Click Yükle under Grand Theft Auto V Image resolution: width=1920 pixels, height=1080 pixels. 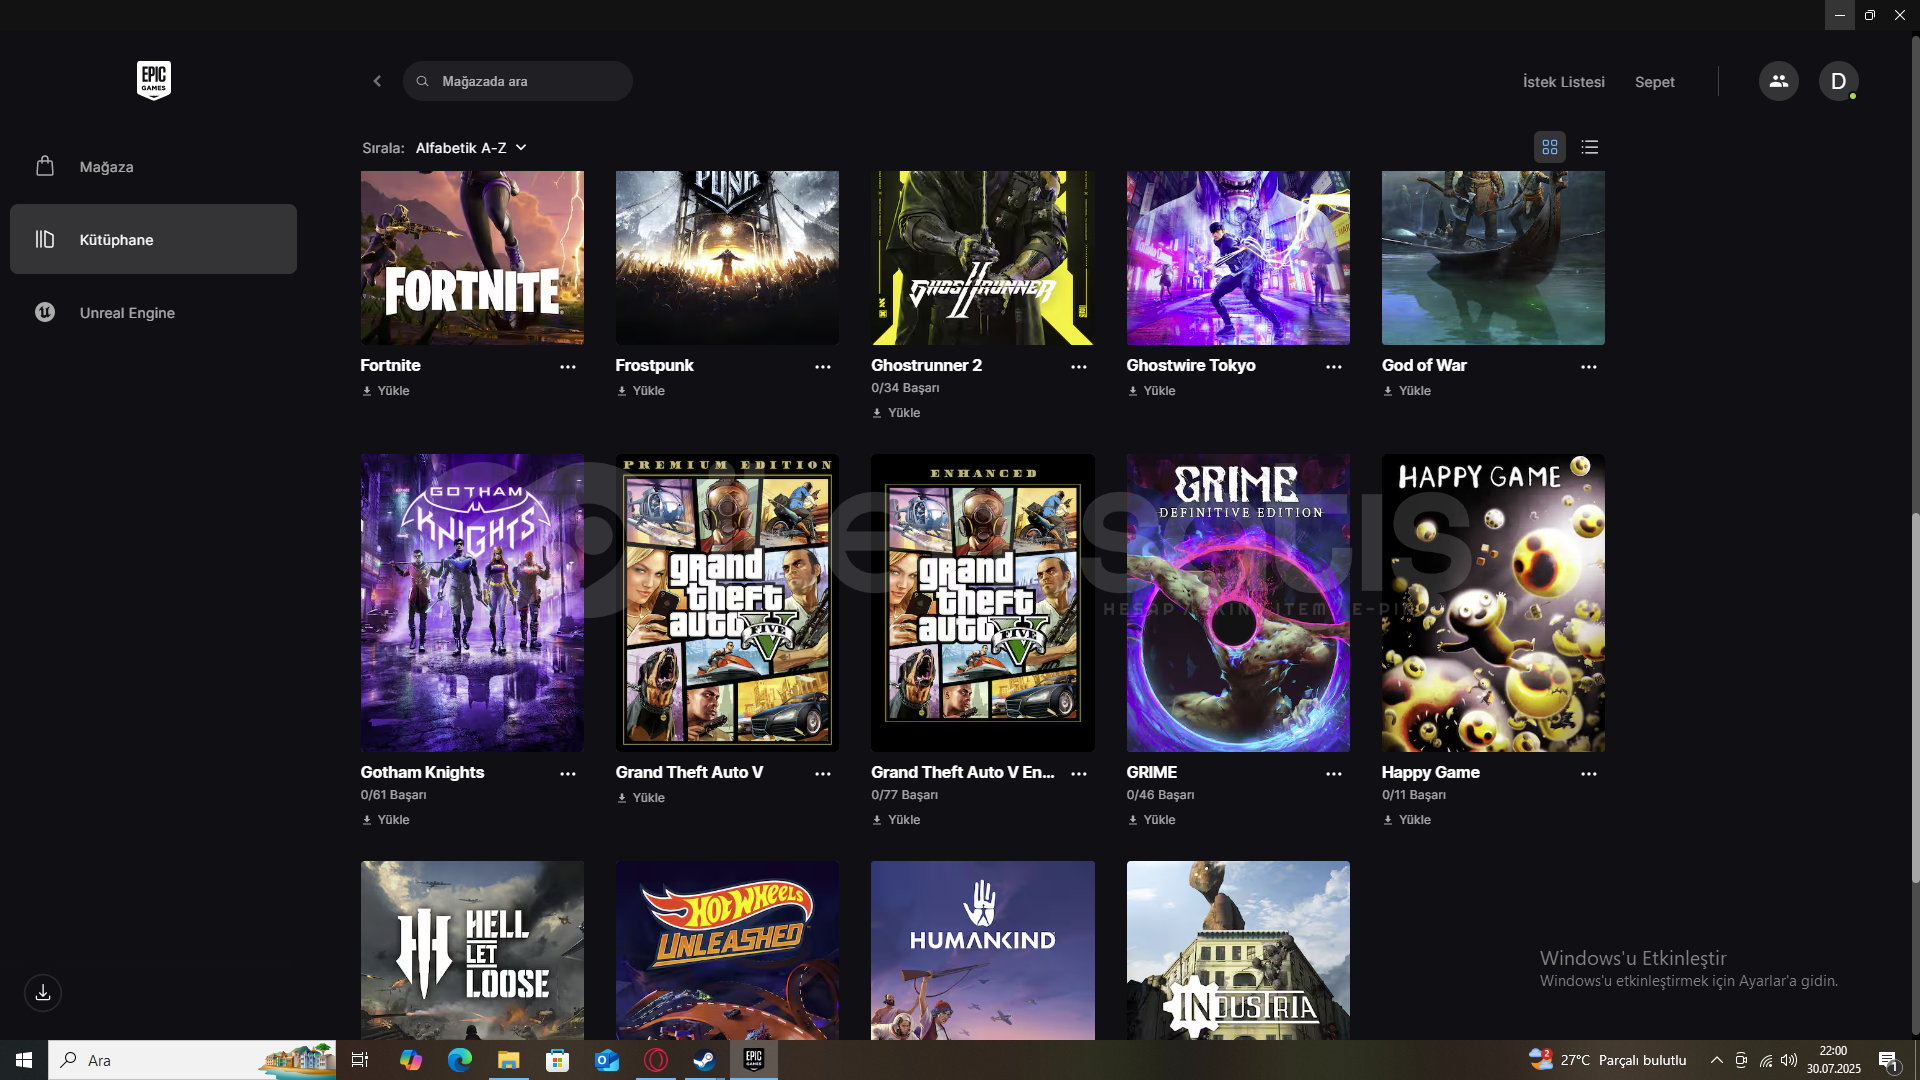click(x=641, y=798)
